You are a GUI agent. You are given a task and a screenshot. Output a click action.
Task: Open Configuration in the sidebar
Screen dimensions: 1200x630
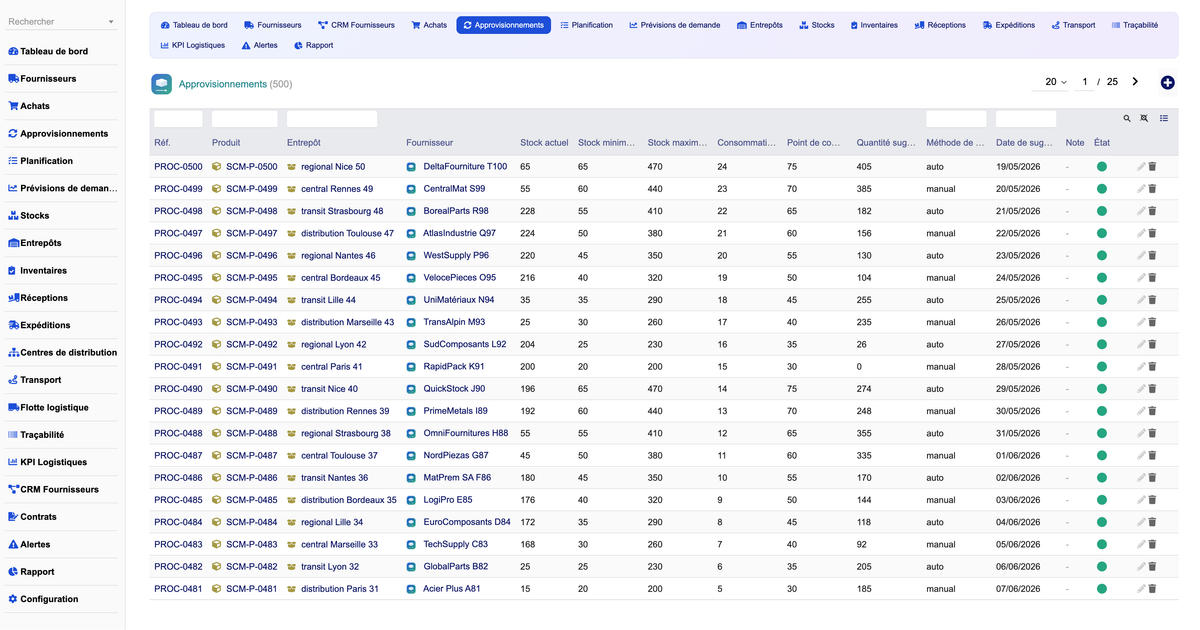pyautogui.click(x=49, y=599)
